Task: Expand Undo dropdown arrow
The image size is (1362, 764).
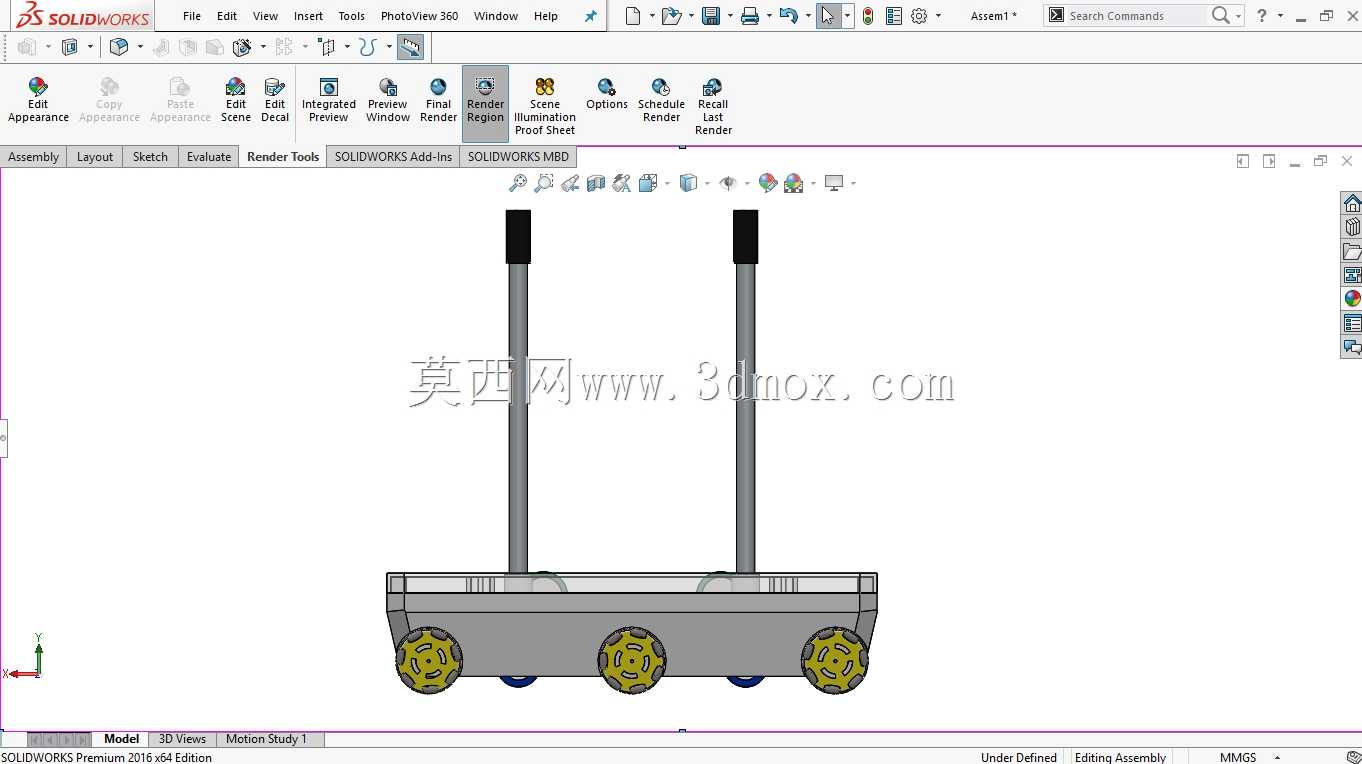Action: pos(808,16)
